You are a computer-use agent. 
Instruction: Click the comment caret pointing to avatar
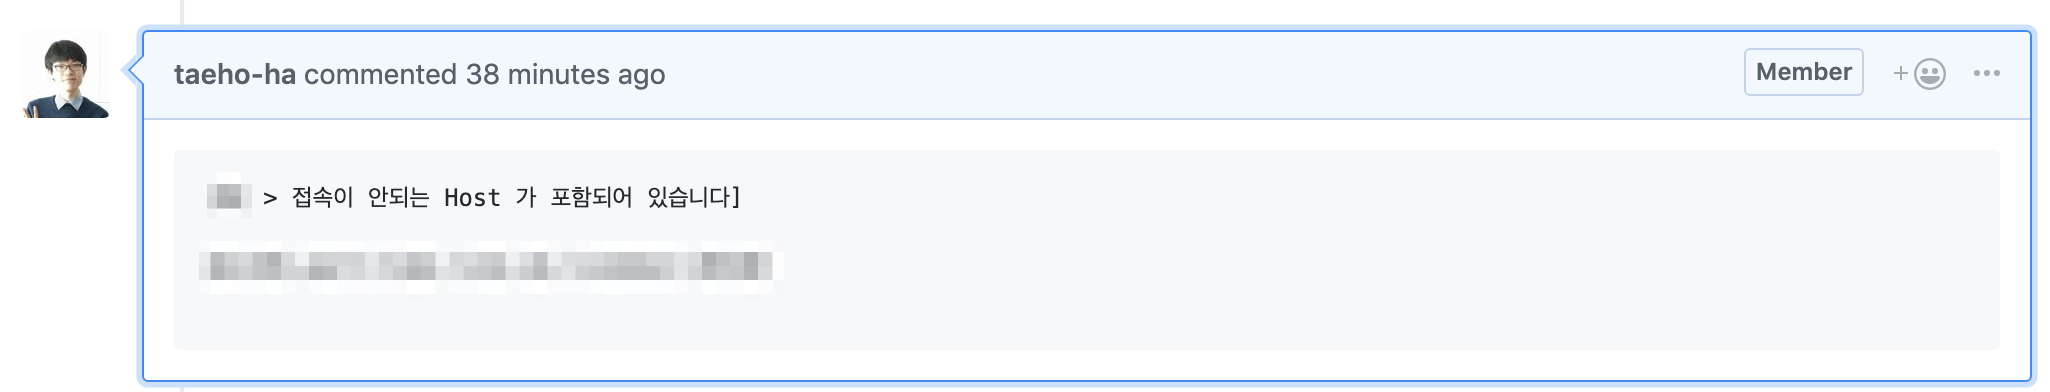133,70
